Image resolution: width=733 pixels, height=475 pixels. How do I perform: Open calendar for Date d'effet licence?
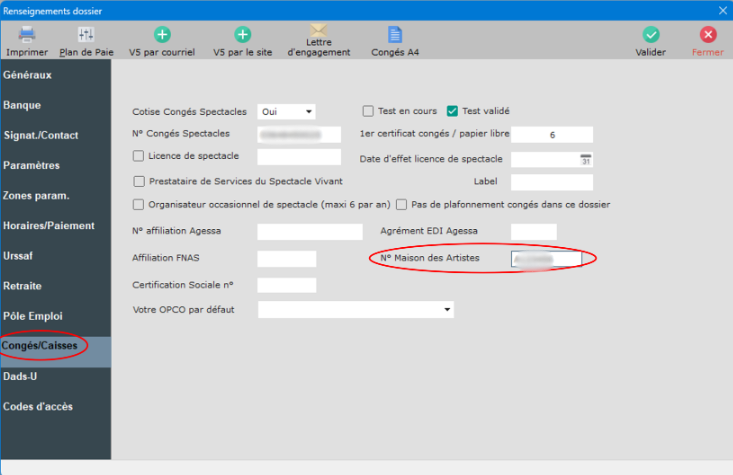coord(587,158)
